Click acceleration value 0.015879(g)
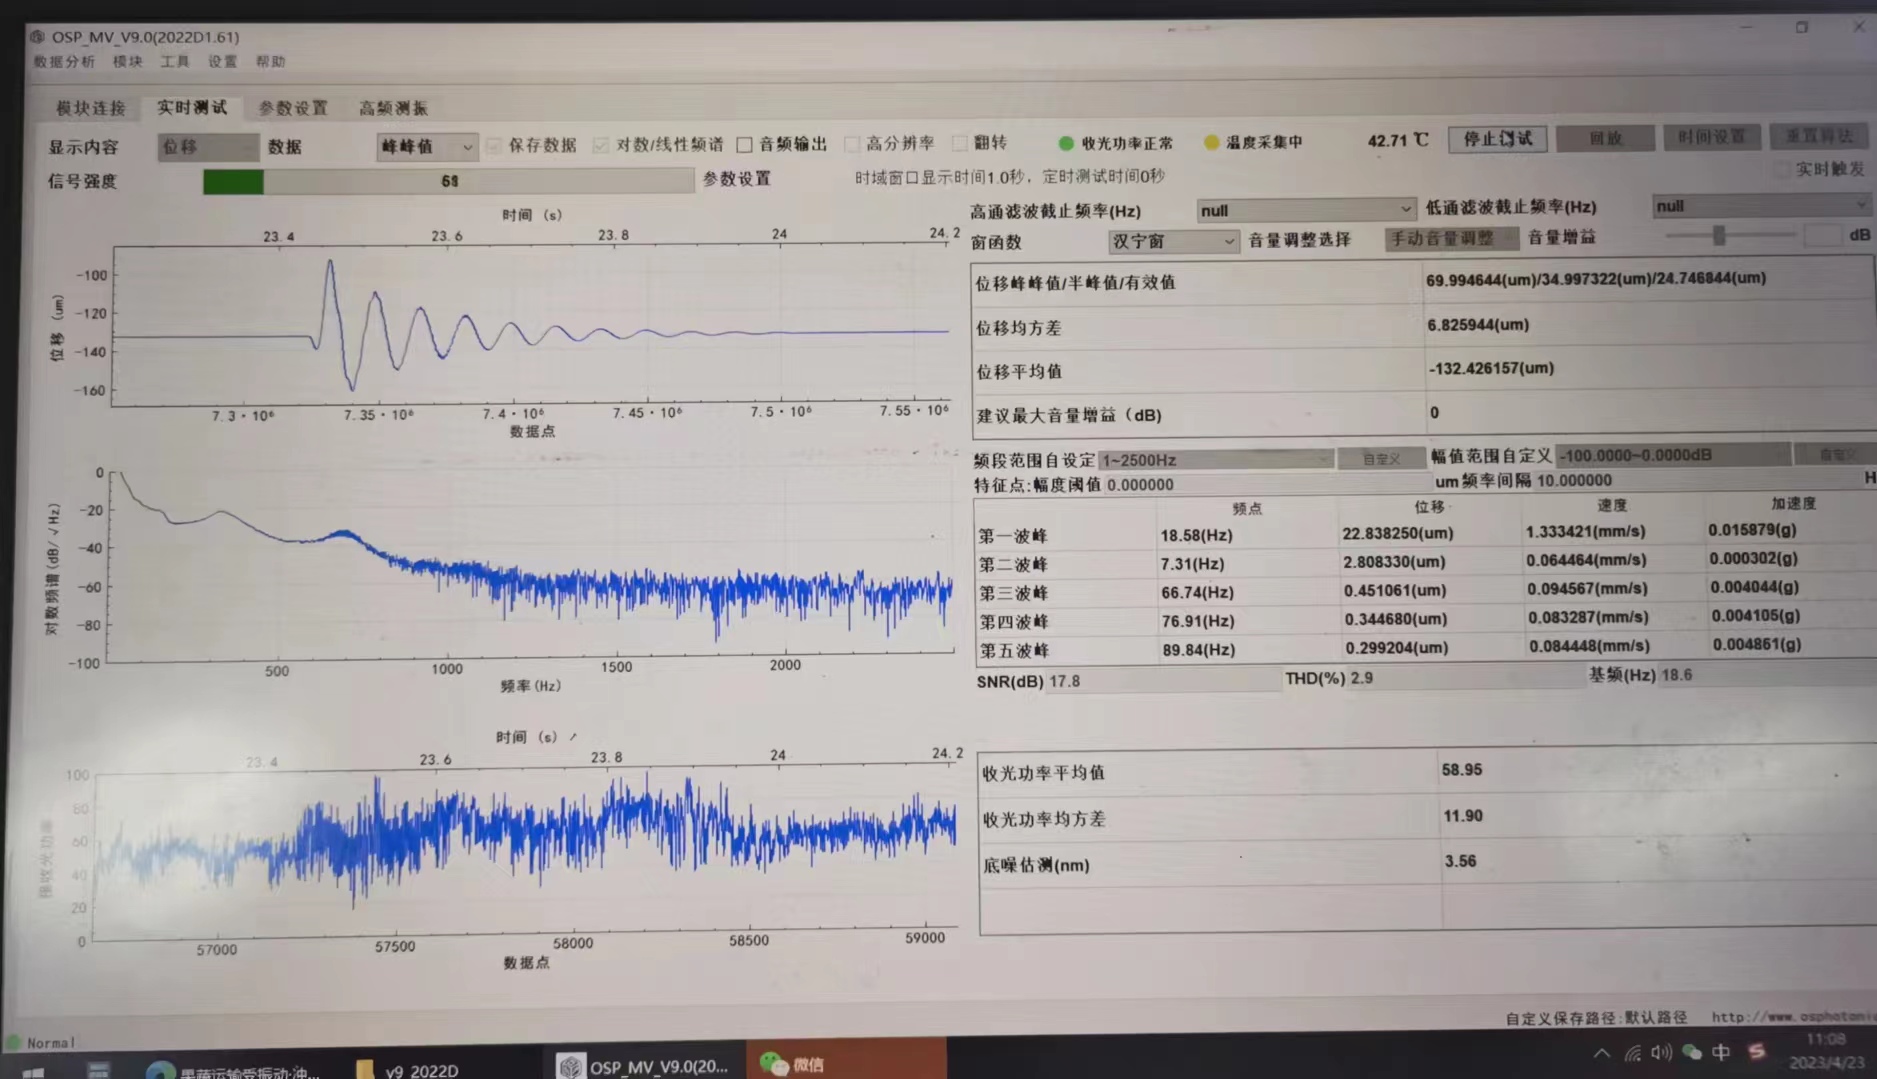Image resolution: width=1877 pixels, height=1079 pixels. [x=1753, y=529]
